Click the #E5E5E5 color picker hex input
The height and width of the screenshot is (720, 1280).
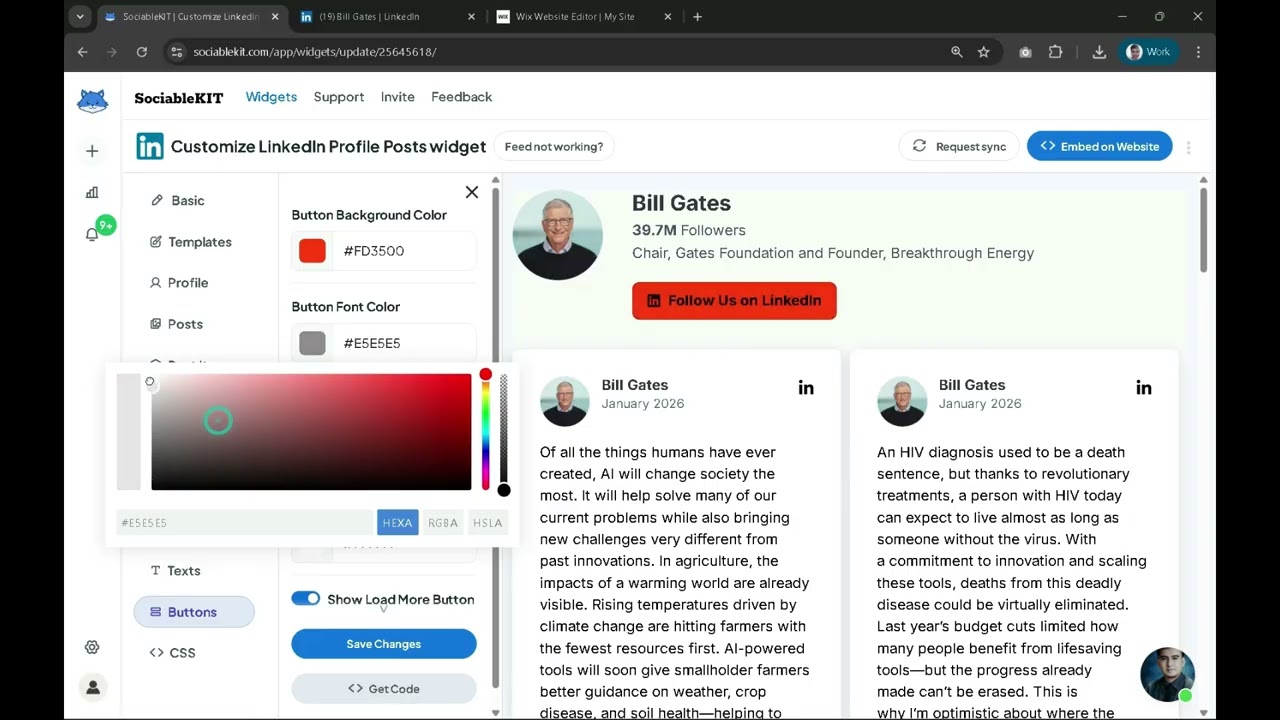tap(244, 522)
